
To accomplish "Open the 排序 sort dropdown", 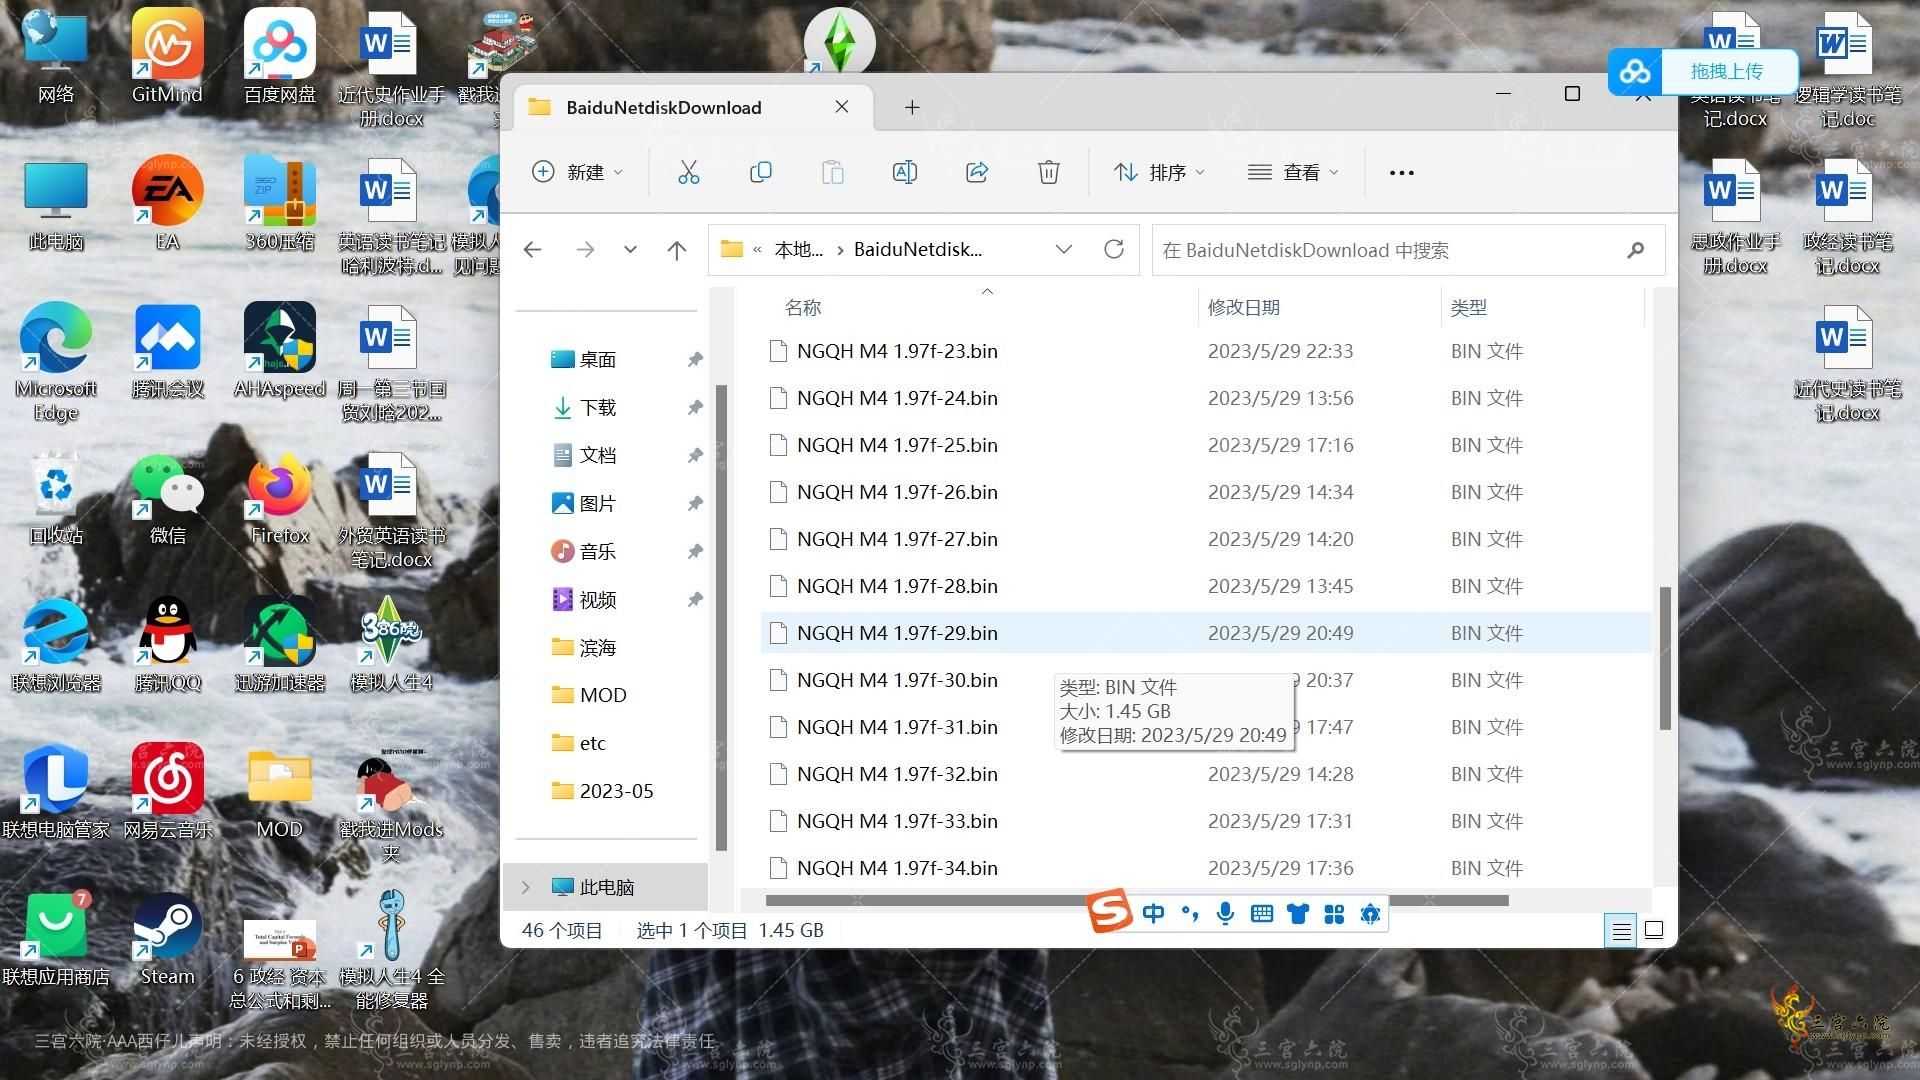I will [x=1160, y=172].
